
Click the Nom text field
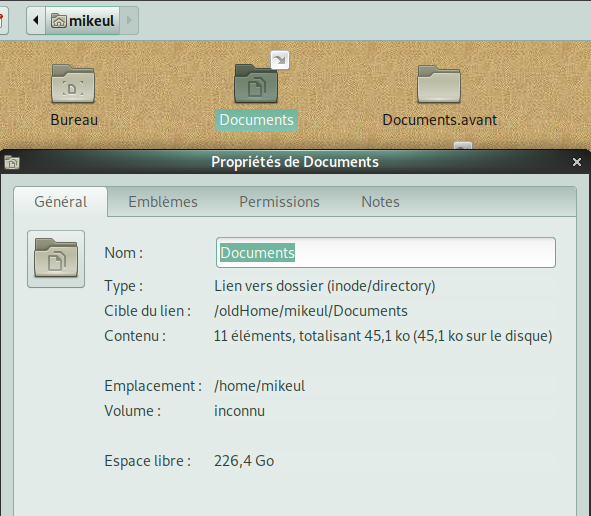(x=386, y=253)
